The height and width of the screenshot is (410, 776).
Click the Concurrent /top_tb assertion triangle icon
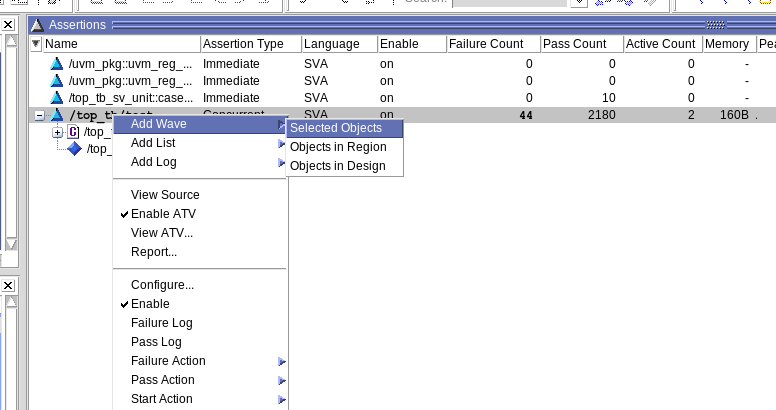[57, 115]
